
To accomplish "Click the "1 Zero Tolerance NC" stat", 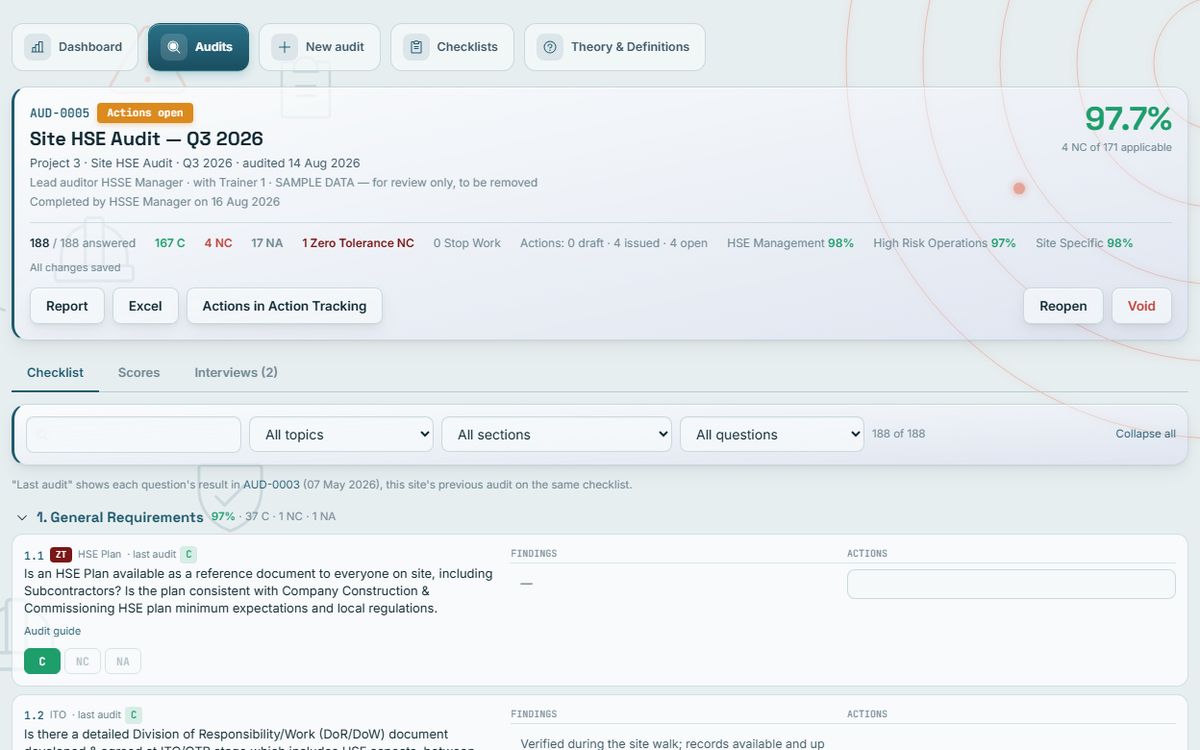I will pyautogui.click(x=358, y=243).
